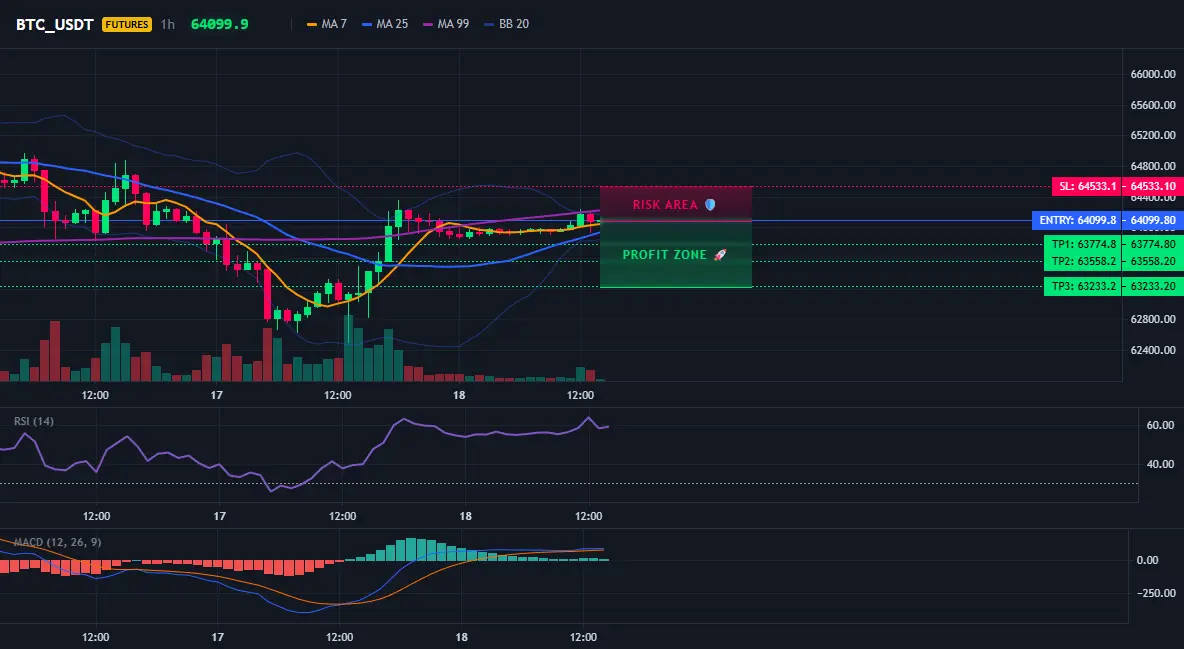The image size is (1184, 649).
Task: Click the TP2: 63558.2 label
Action: pyautogui.click(x=1084, y=261)
